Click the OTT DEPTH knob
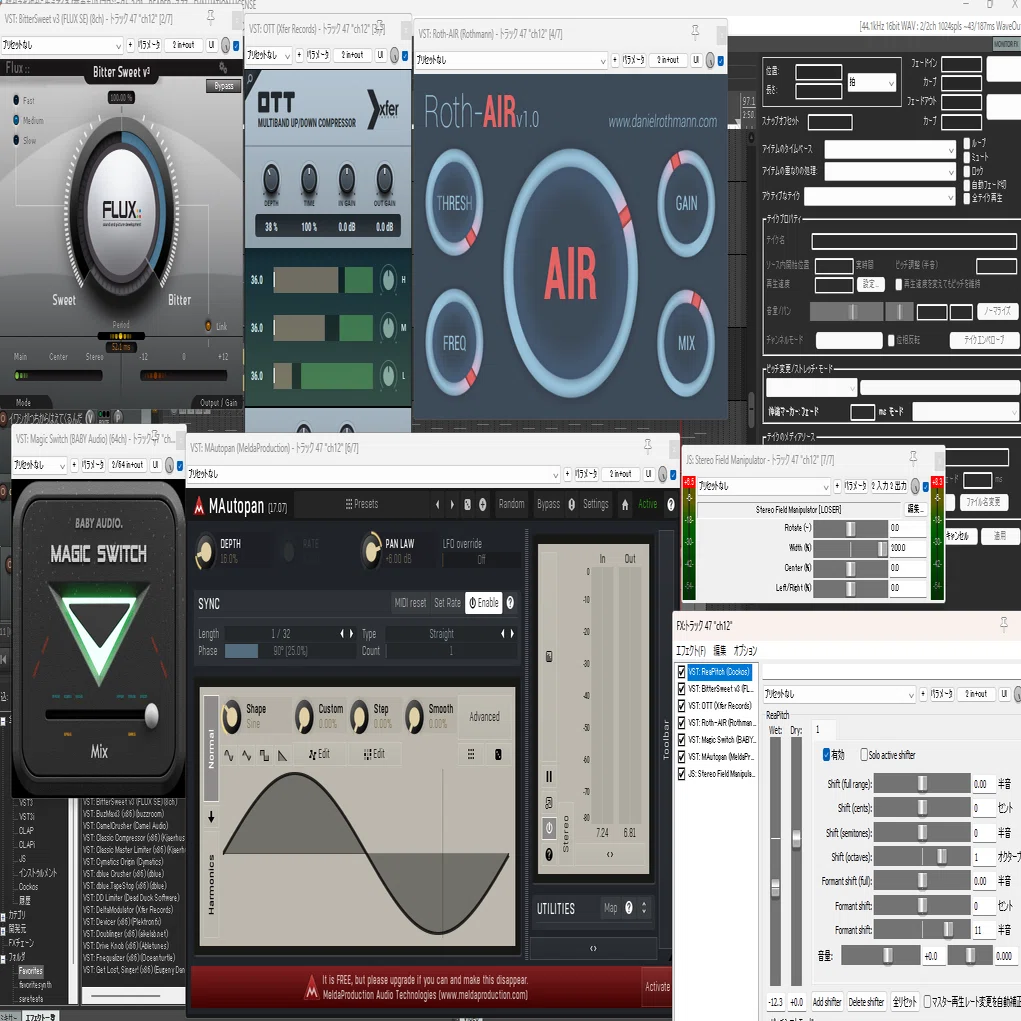Viewport: 1021px width, 1021px height. coord(271,178)
